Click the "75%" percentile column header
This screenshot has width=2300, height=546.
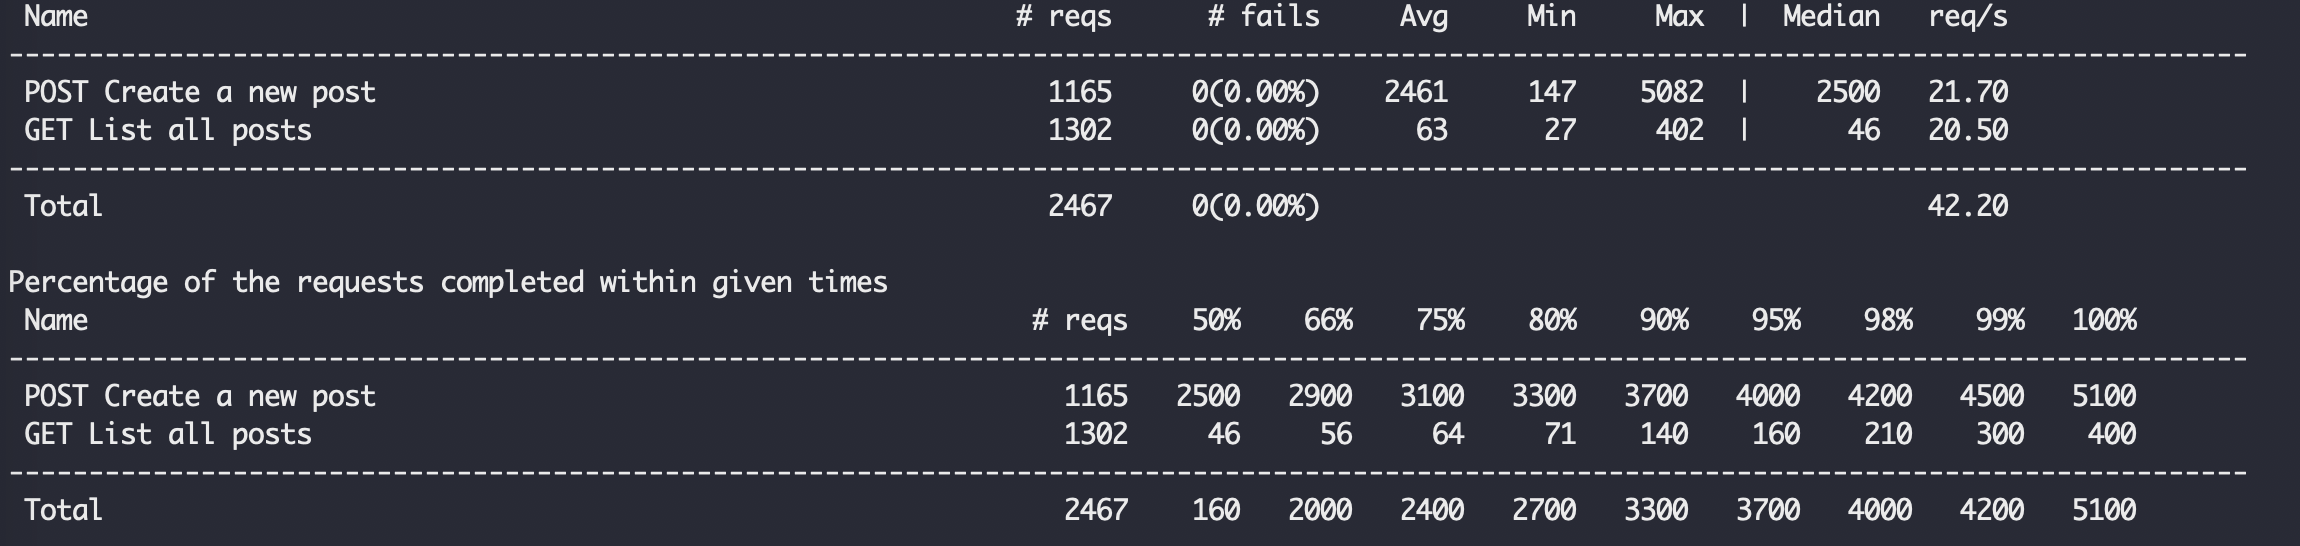[x=1440, y=321]
